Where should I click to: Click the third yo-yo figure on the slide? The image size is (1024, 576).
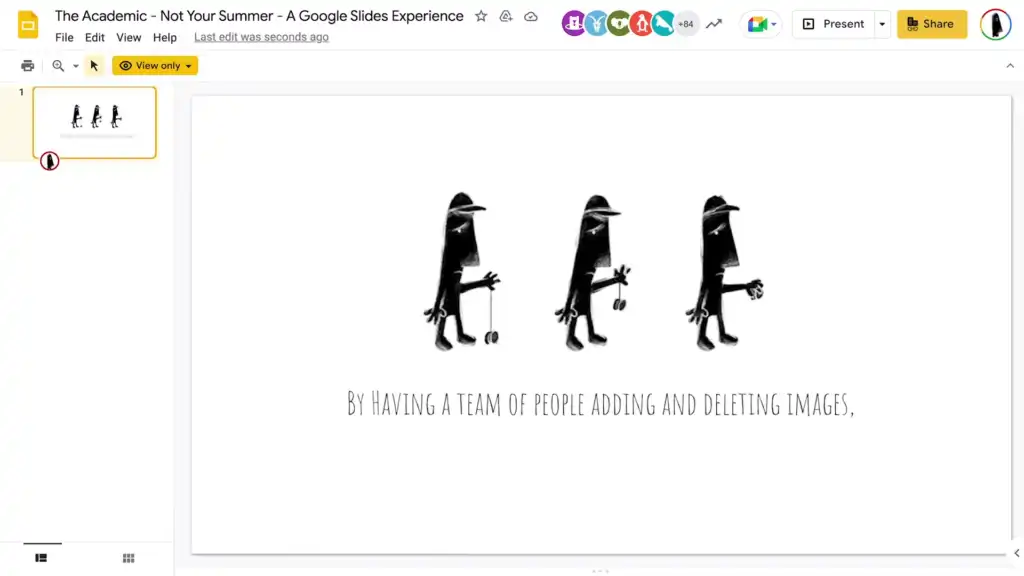pyautogui.click(x=725, y=272)
